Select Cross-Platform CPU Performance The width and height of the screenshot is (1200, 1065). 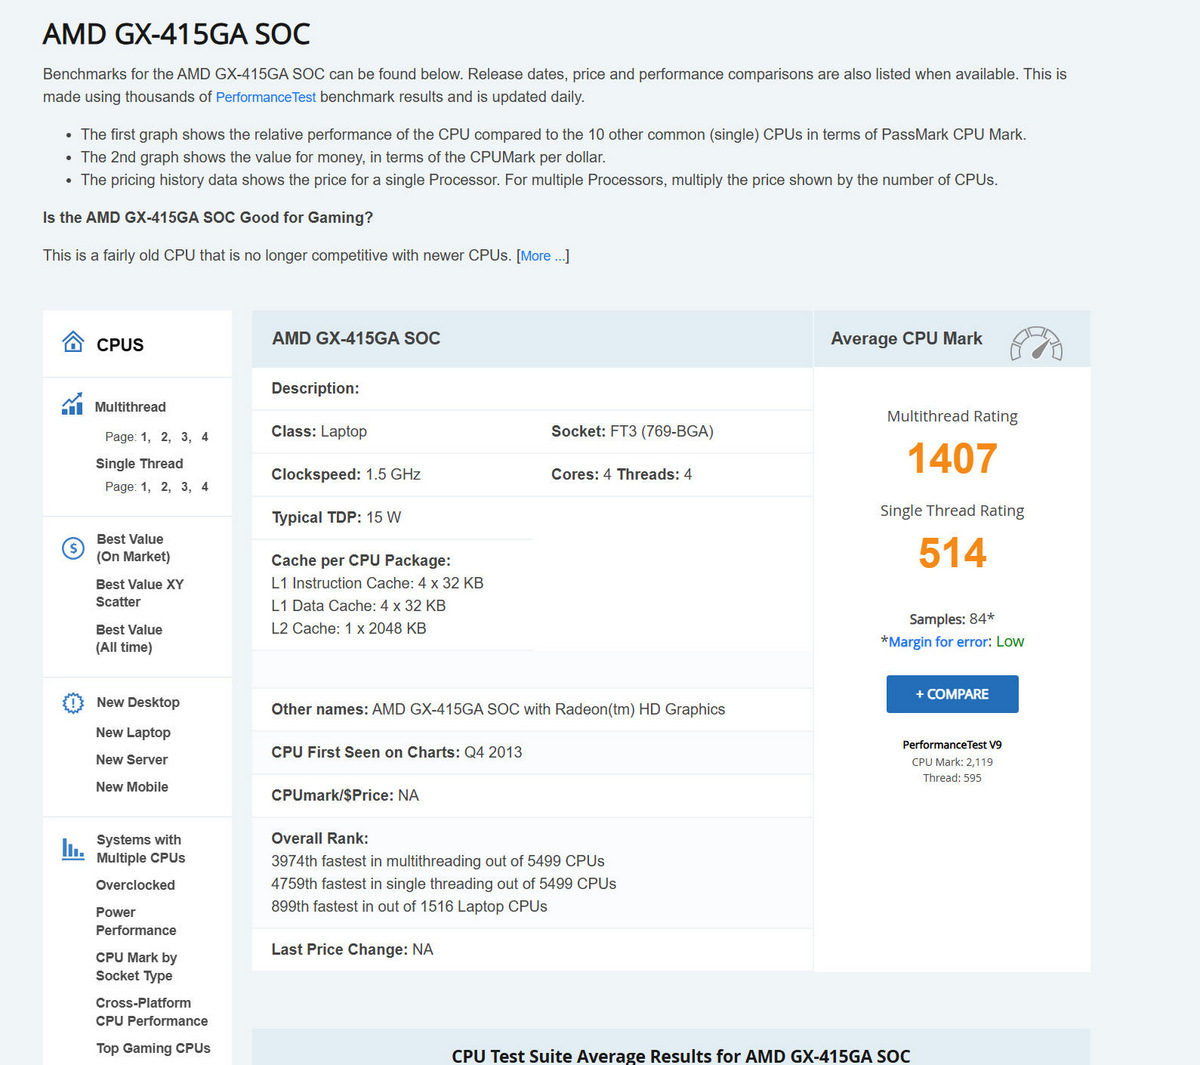click(x=150, y=1011)
